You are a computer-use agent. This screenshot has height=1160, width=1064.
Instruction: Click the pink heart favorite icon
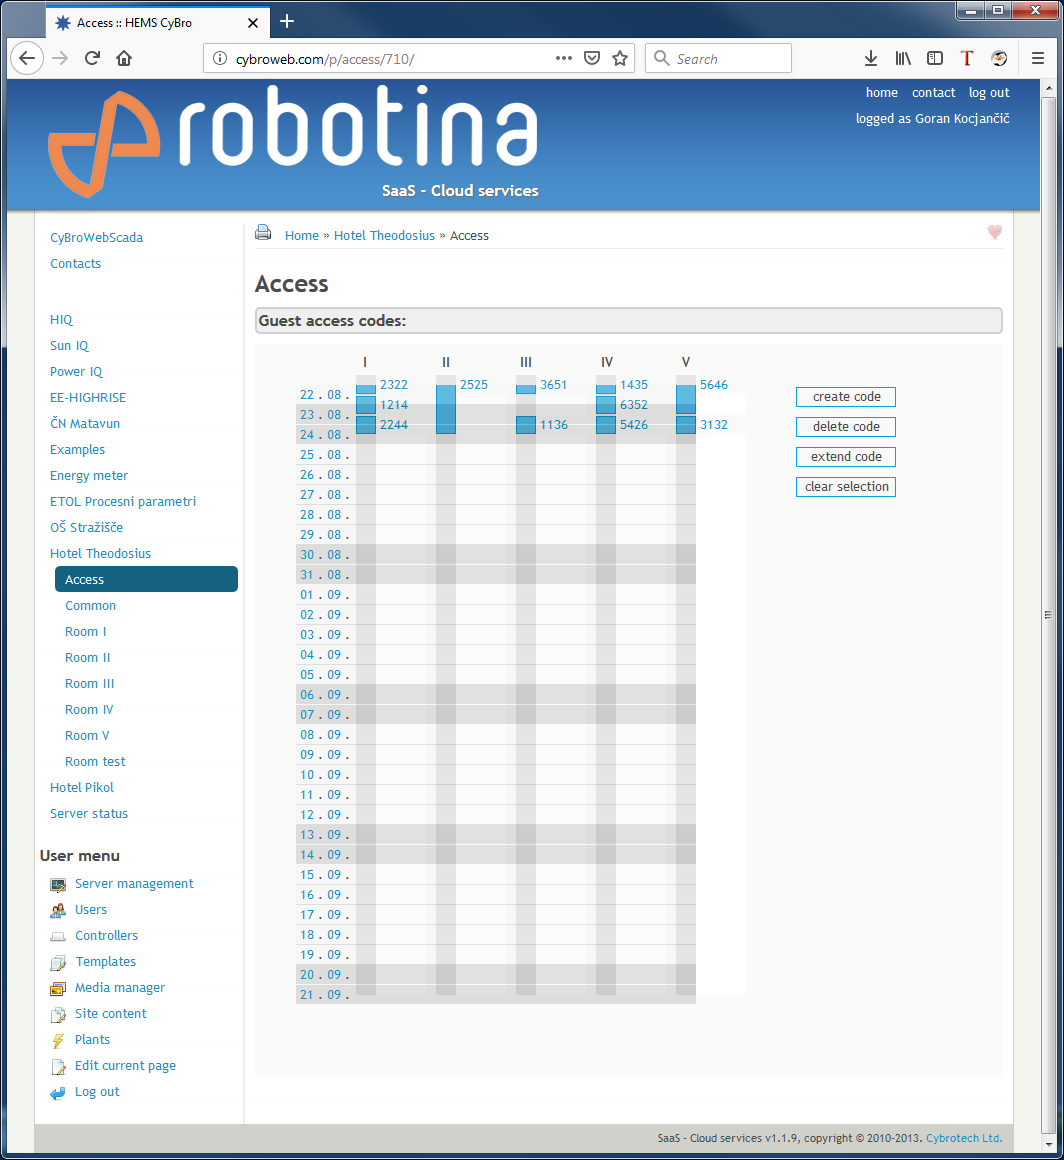(994, 232)
